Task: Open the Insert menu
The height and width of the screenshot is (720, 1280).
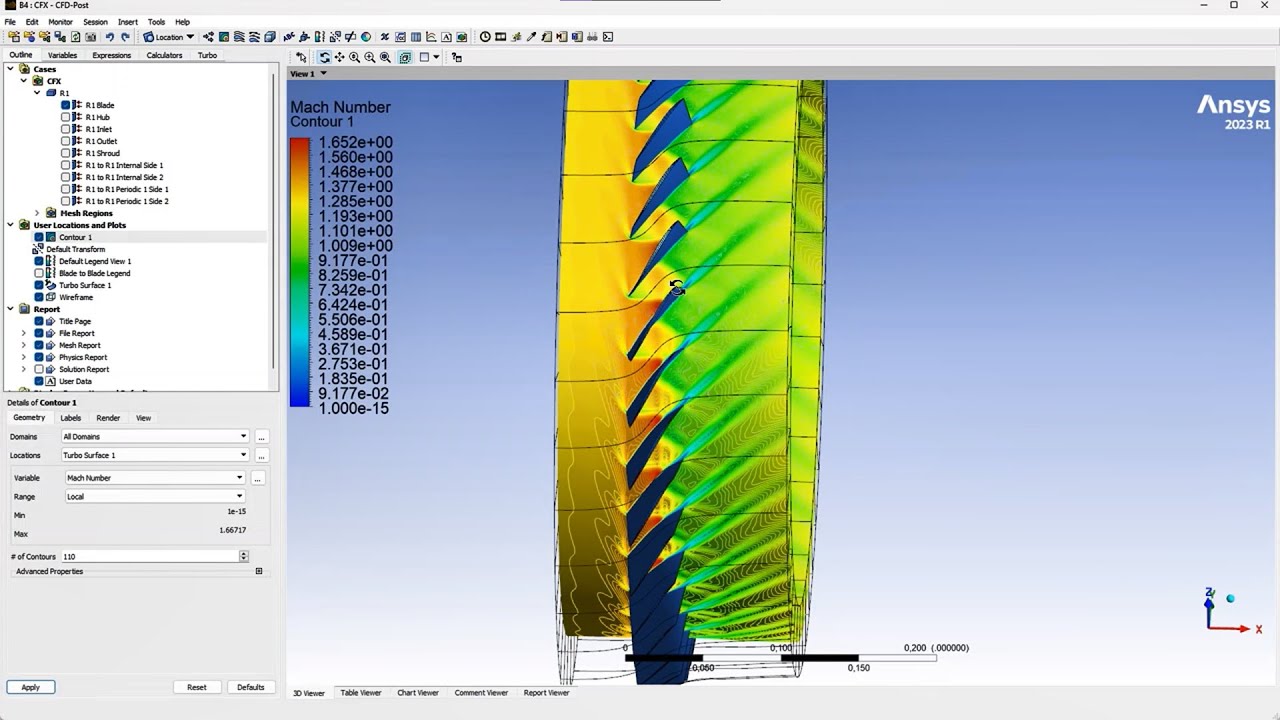Action: coord(128,21)
